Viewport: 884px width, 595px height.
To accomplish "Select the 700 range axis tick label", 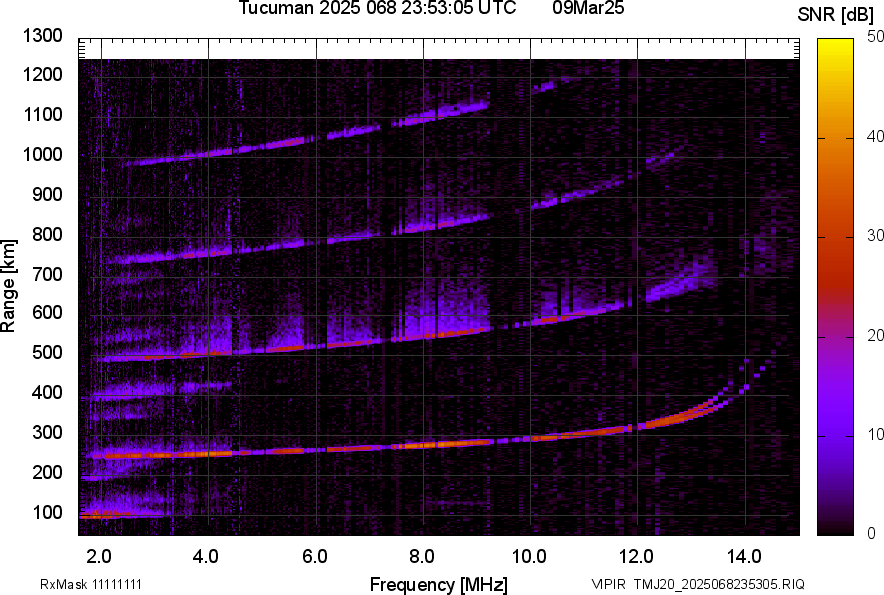I will click(51, 274).
